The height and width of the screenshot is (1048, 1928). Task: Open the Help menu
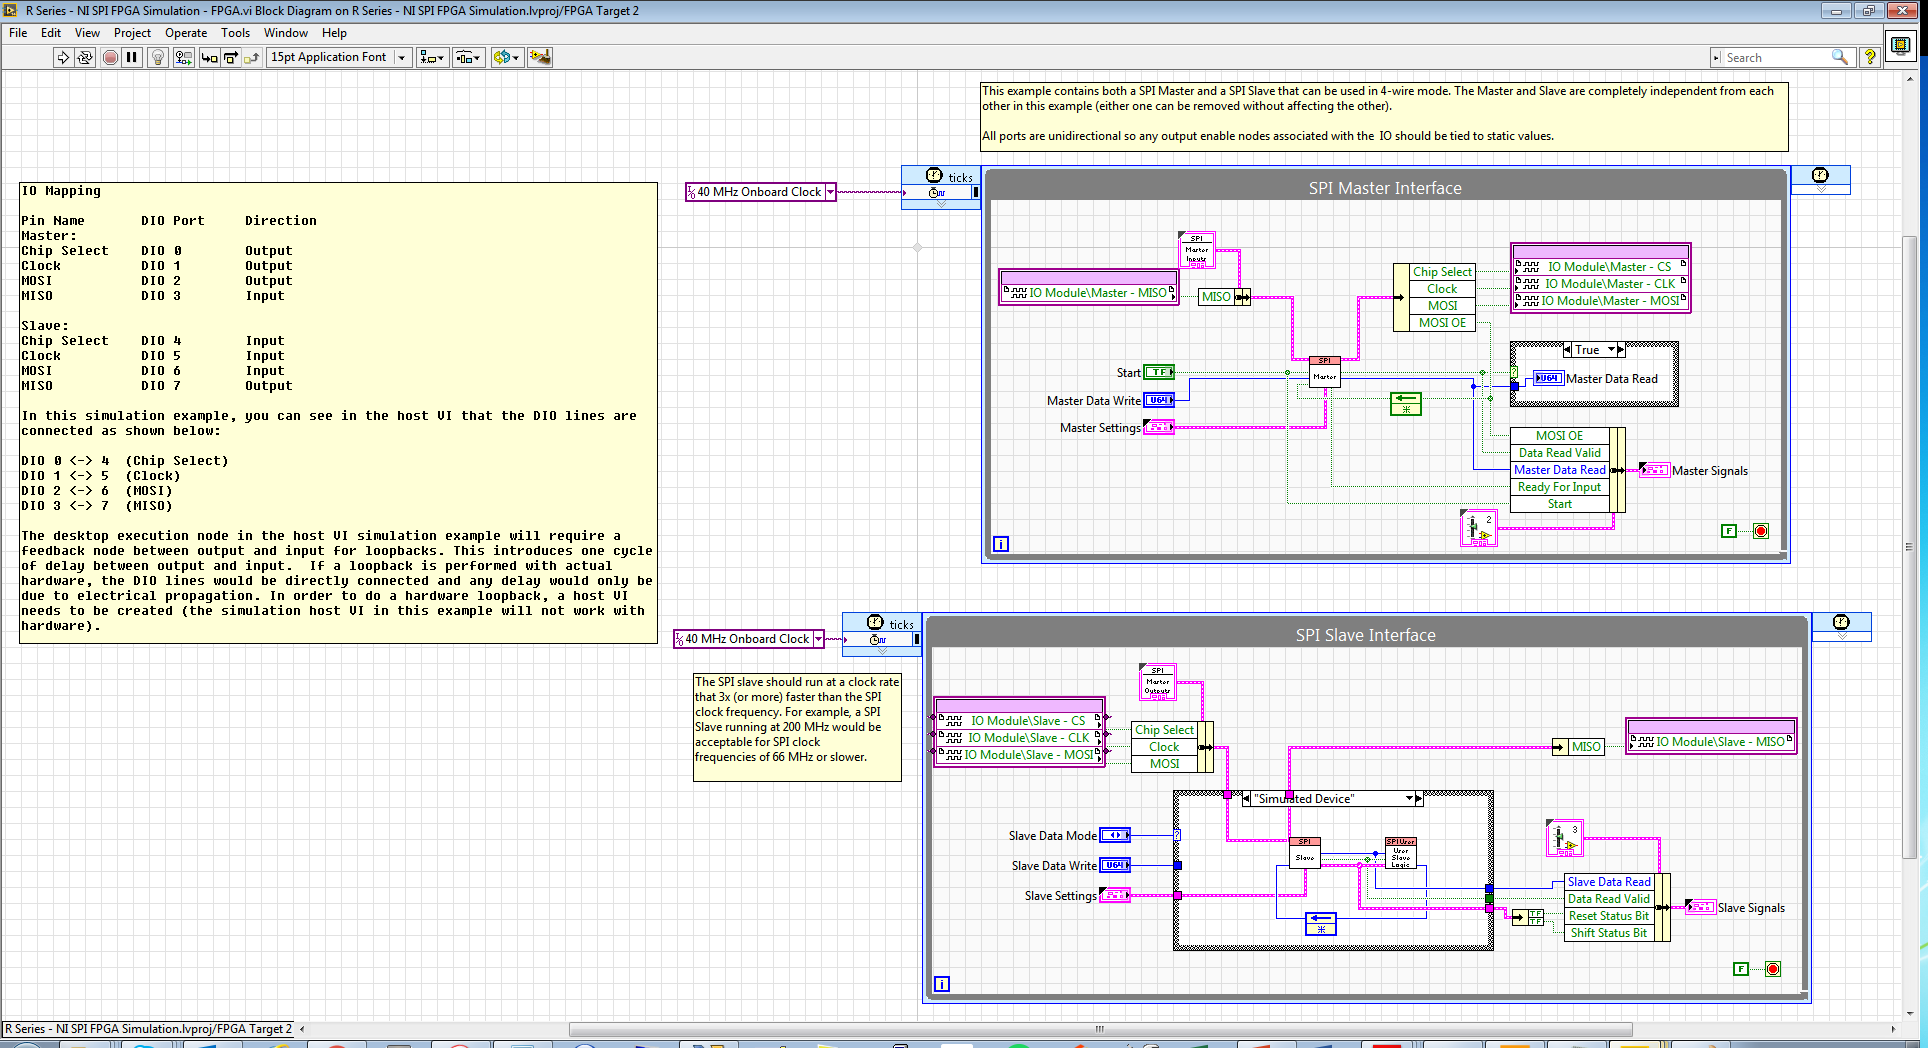click(334, 33)
